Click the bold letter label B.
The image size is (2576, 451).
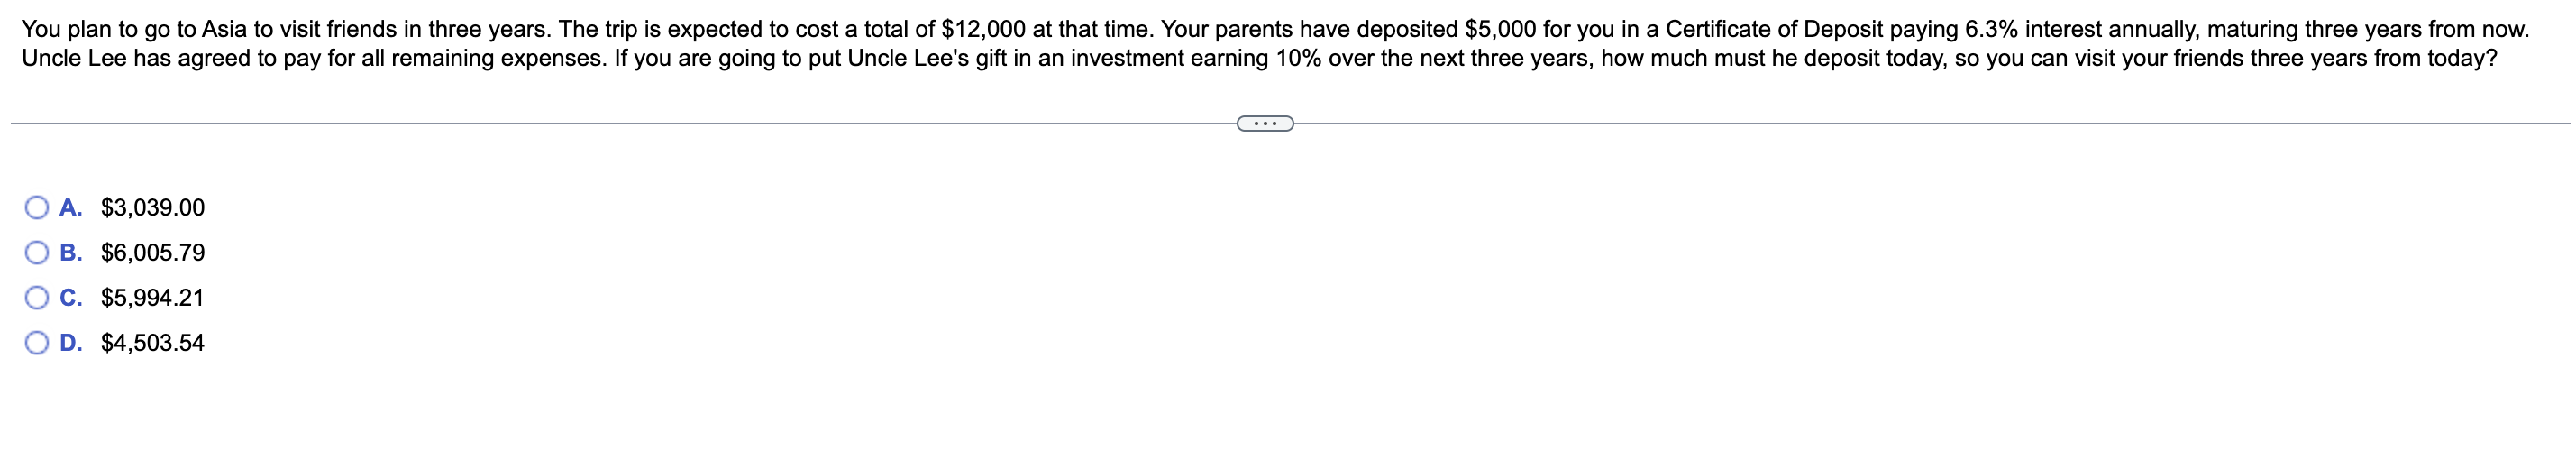pyautogui.click(x=70, y=253)
